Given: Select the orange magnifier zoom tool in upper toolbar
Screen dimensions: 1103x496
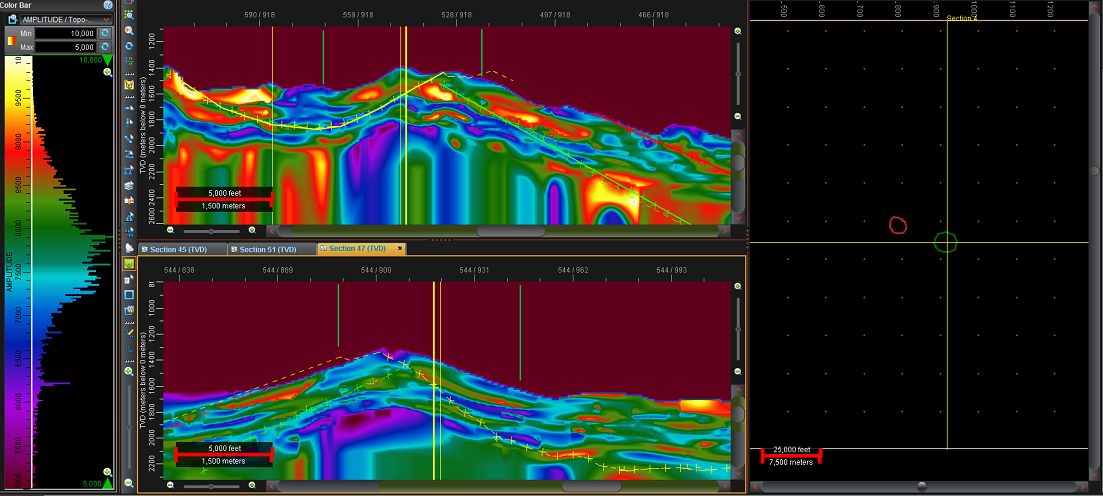Looking at the screenshot, I should [x=129, y=30].
